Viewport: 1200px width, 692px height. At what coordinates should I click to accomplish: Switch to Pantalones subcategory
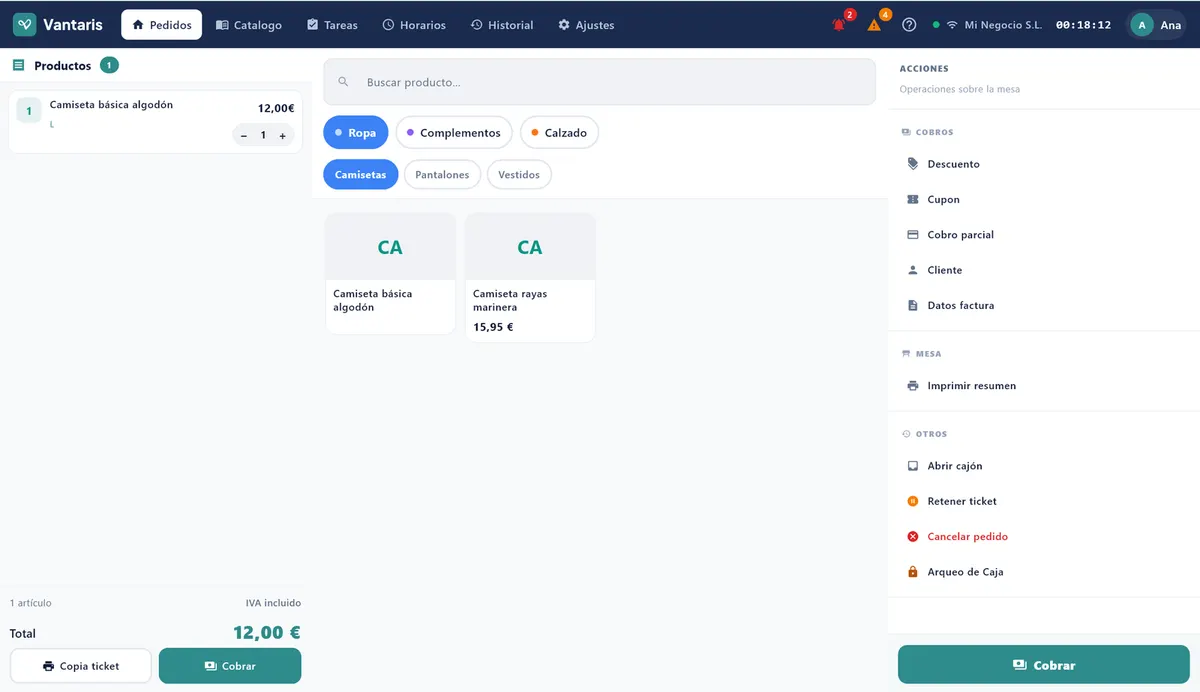pyautogui.click(x=442, y=175)
